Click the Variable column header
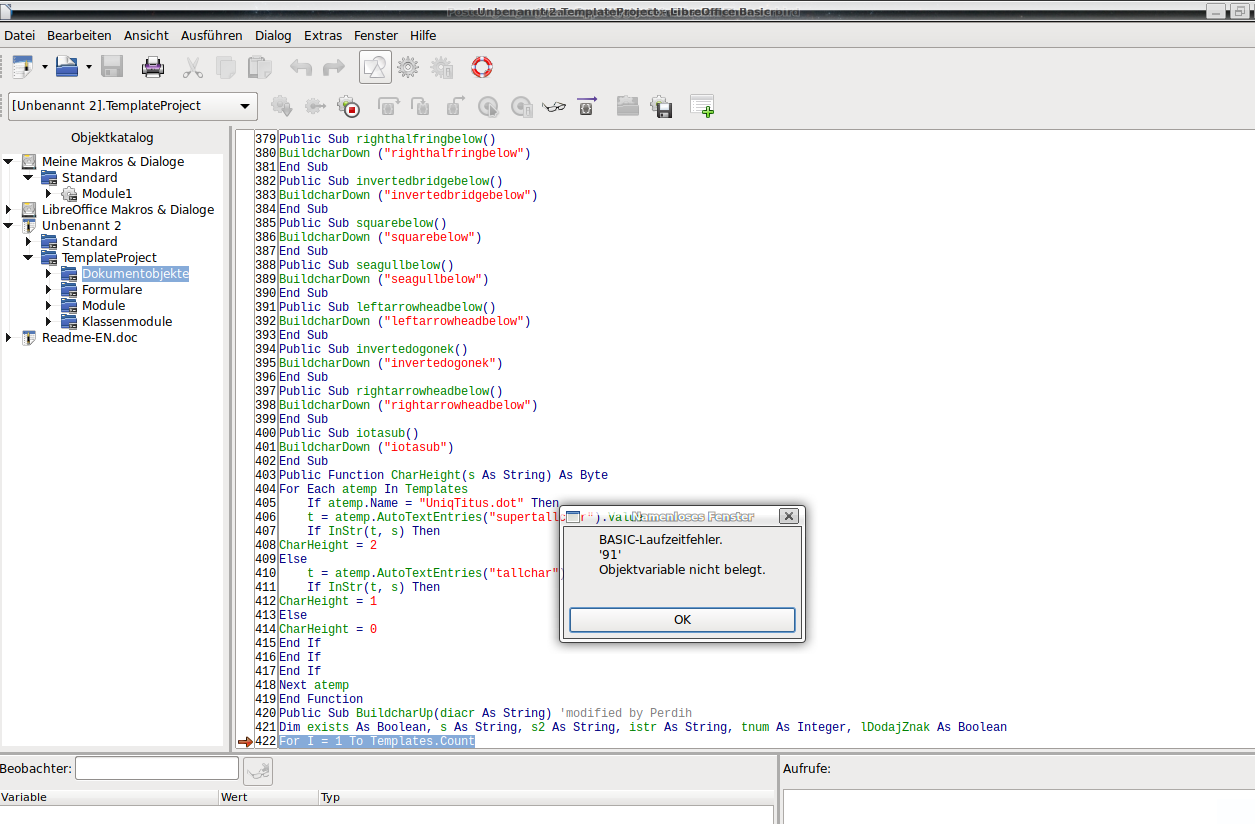Screen dimensions: 1255x824 click(x=109, y=797)
